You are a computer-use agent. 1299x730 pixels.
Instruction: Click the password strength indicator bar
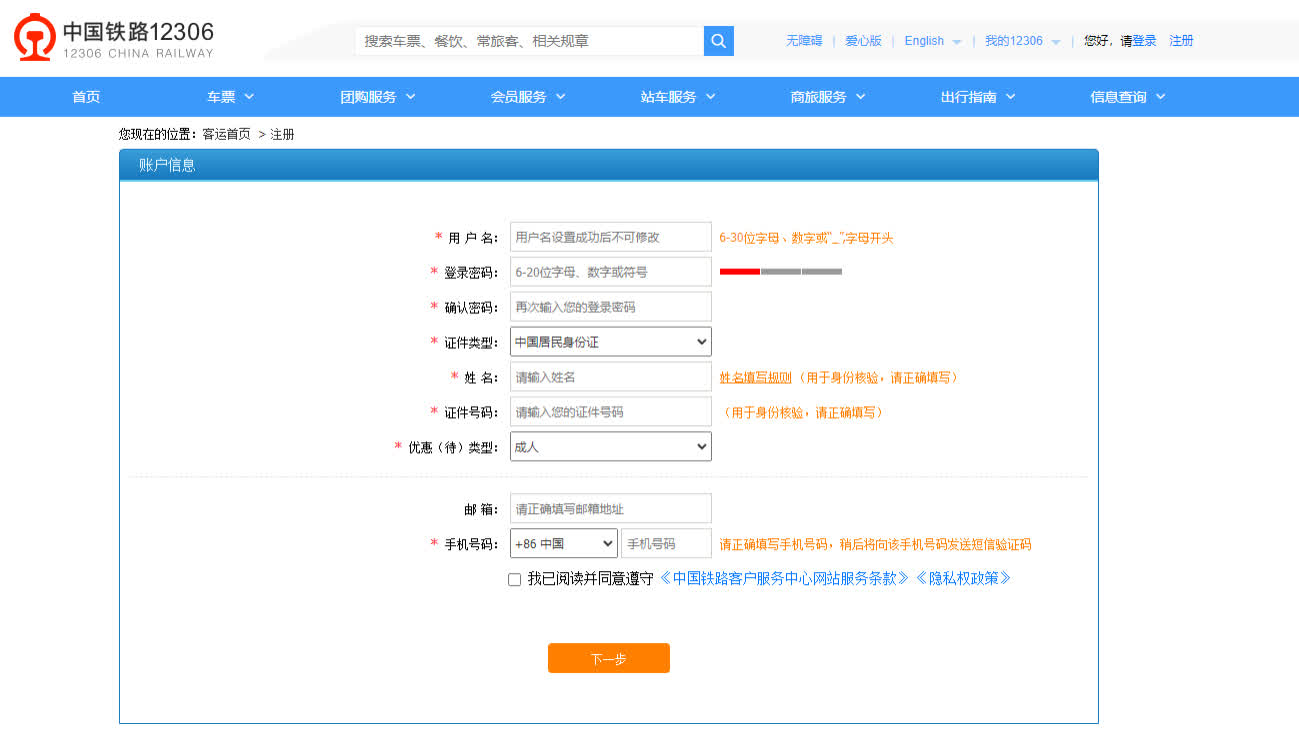(x=780, y=271)
